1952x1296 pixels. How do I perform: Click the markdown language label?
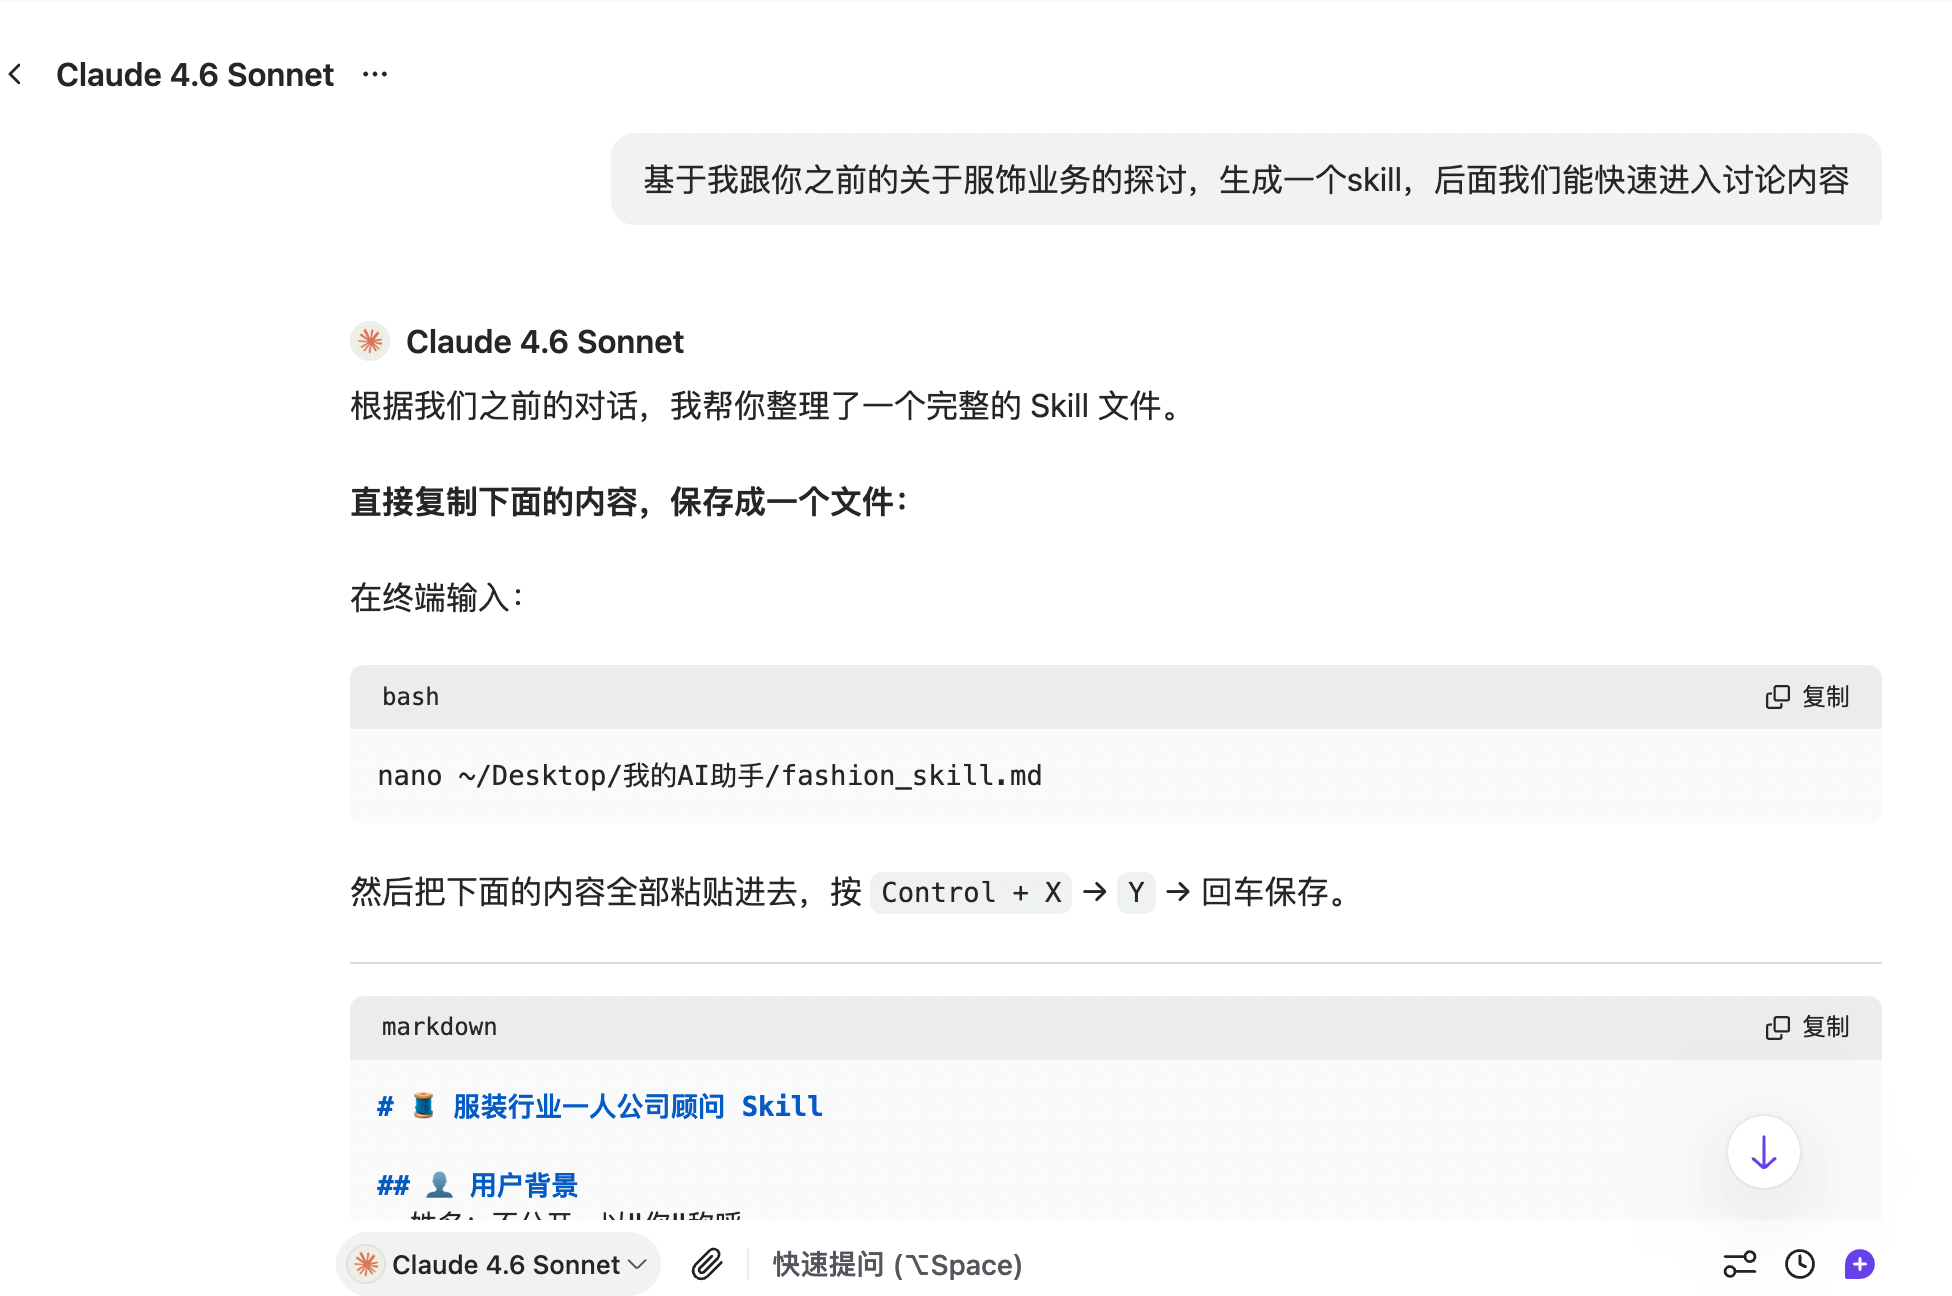coord(439,1027)
